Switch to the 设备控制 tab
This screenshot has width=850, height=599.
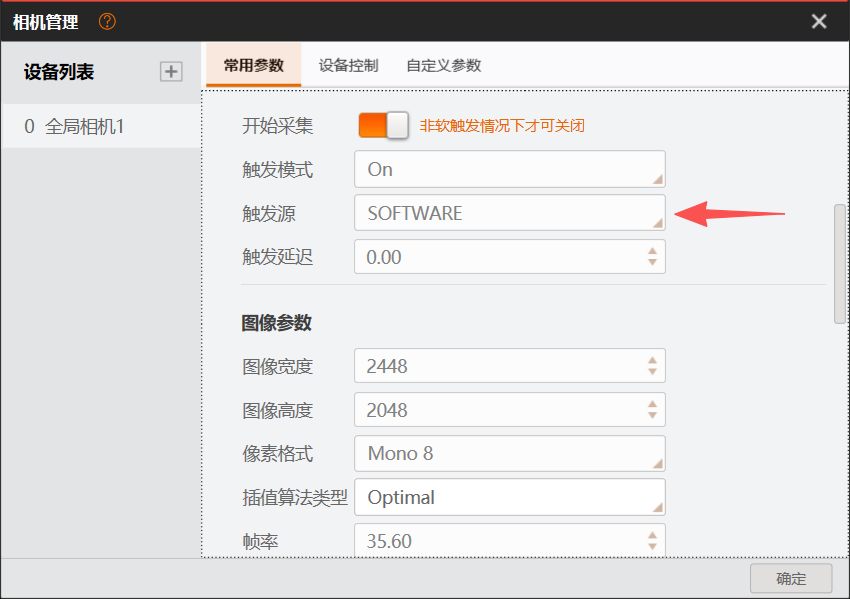coord(348,66)
